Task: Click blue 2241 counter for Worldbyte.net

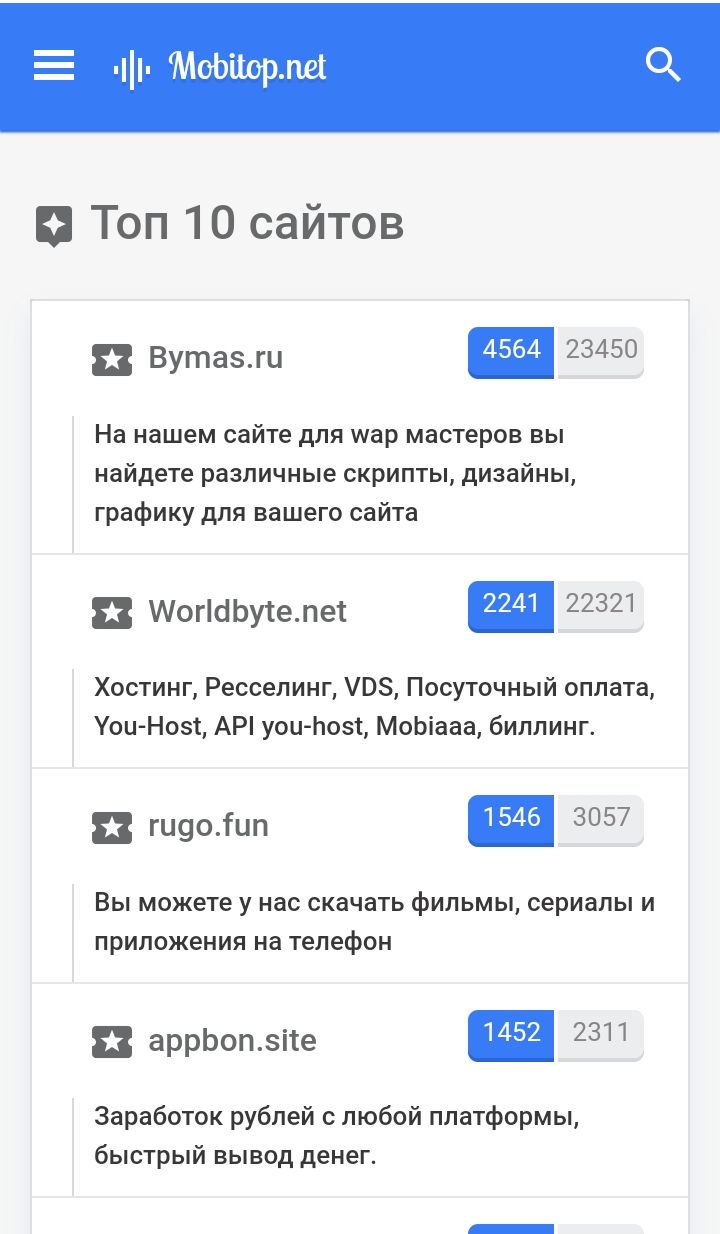Action: click(x=511, y=604)
